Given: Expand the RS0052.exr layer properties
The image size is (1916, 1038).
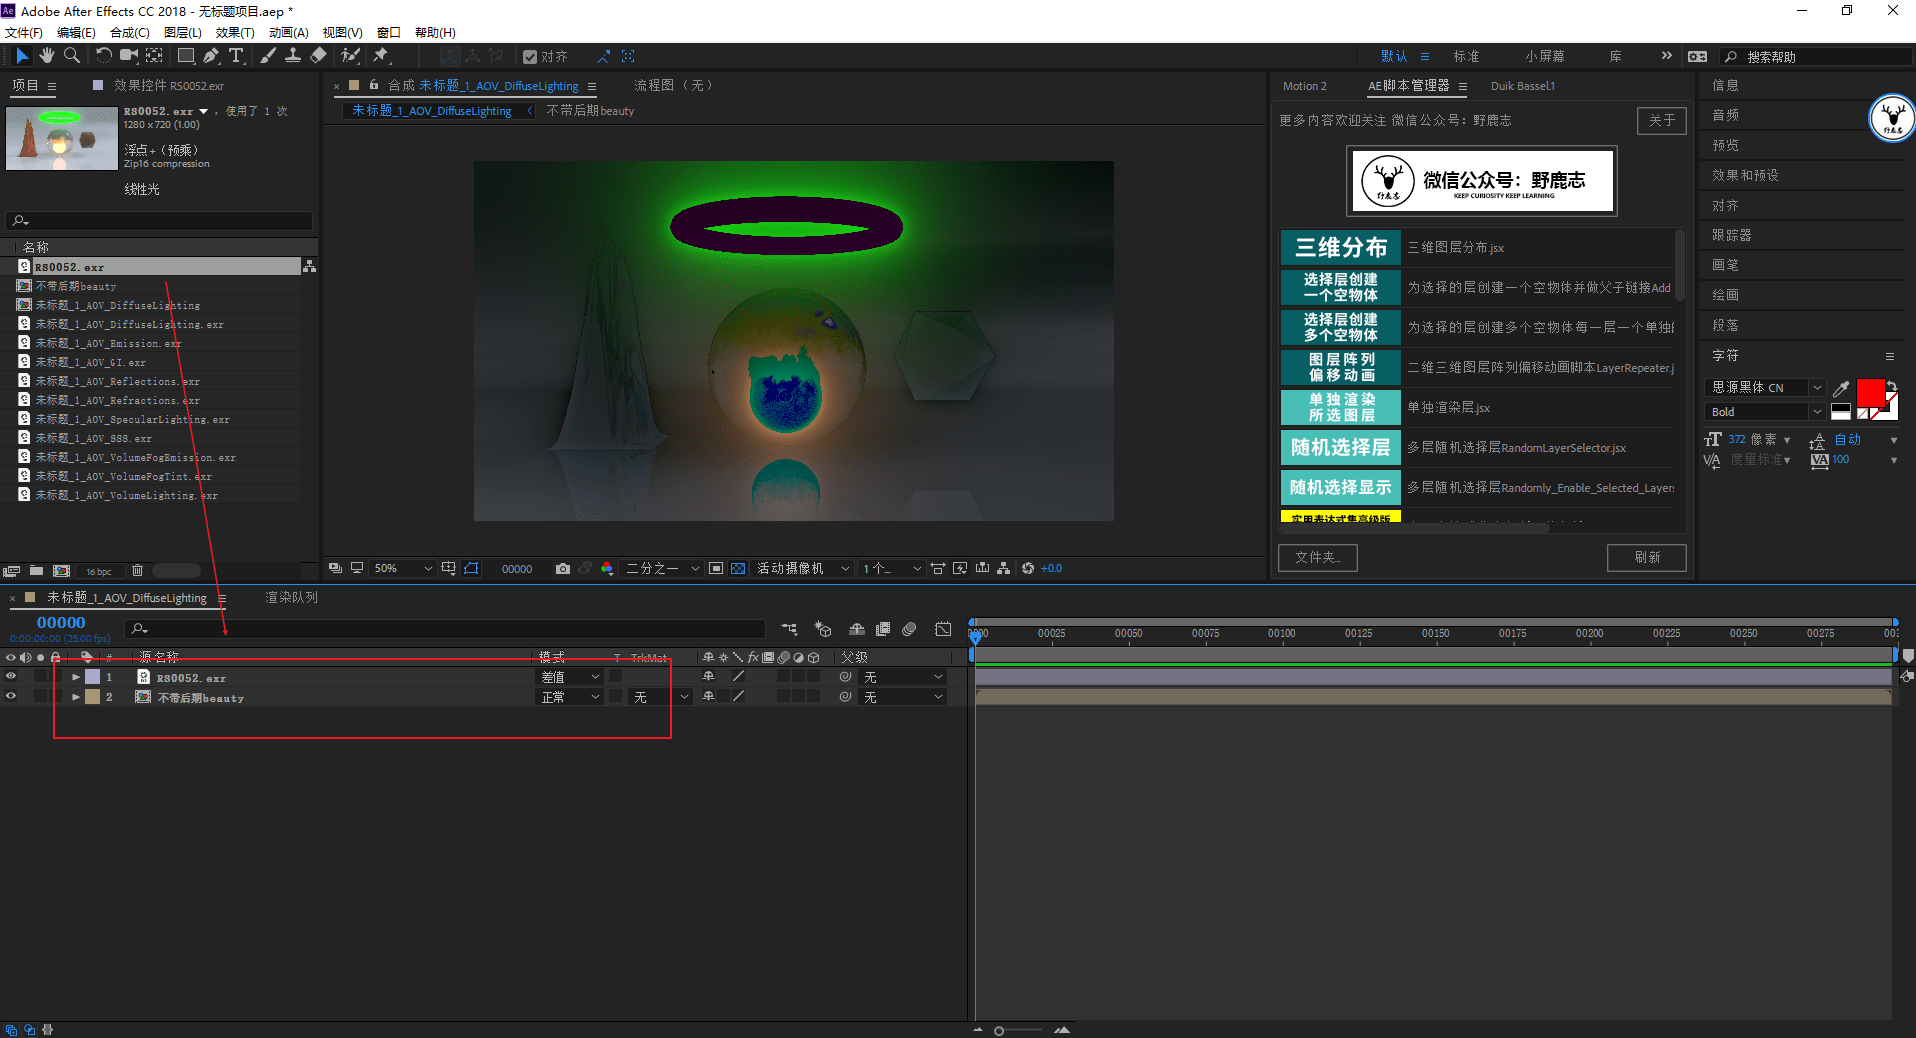Looking at the screenshot, I should click(76, 677).
